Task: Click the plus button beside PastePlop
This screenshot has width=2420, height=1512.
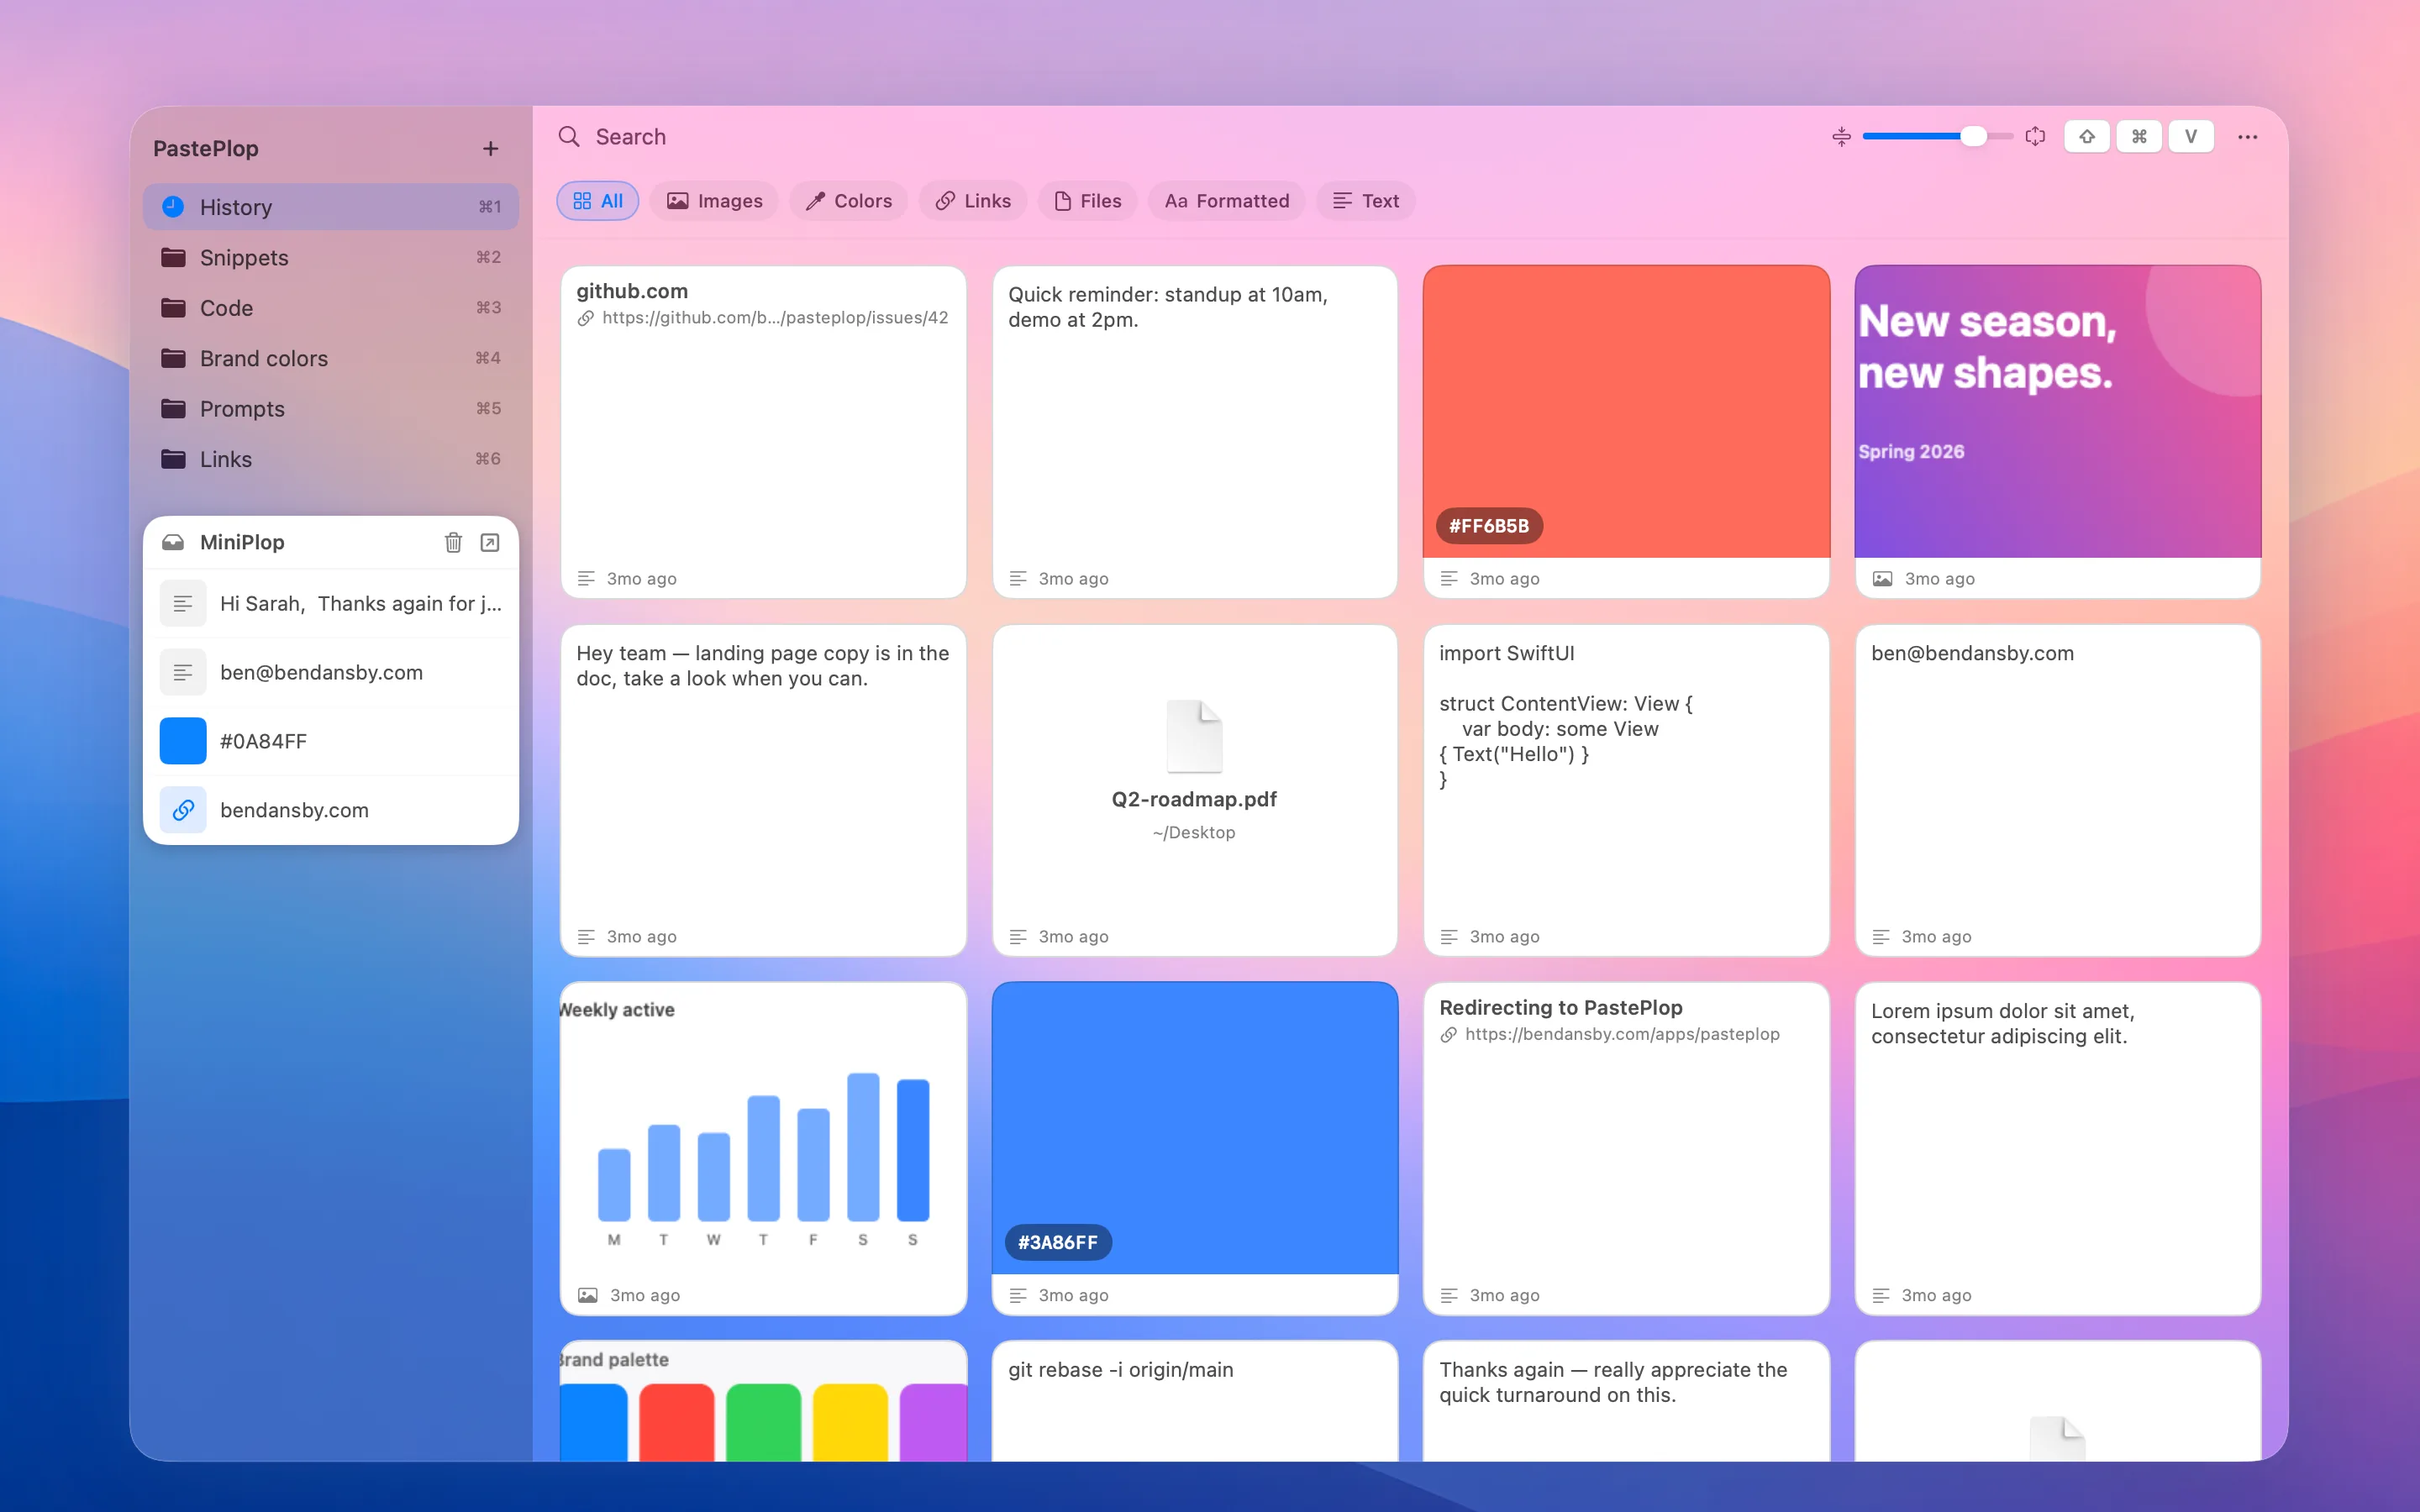Action: pos(490,149)
